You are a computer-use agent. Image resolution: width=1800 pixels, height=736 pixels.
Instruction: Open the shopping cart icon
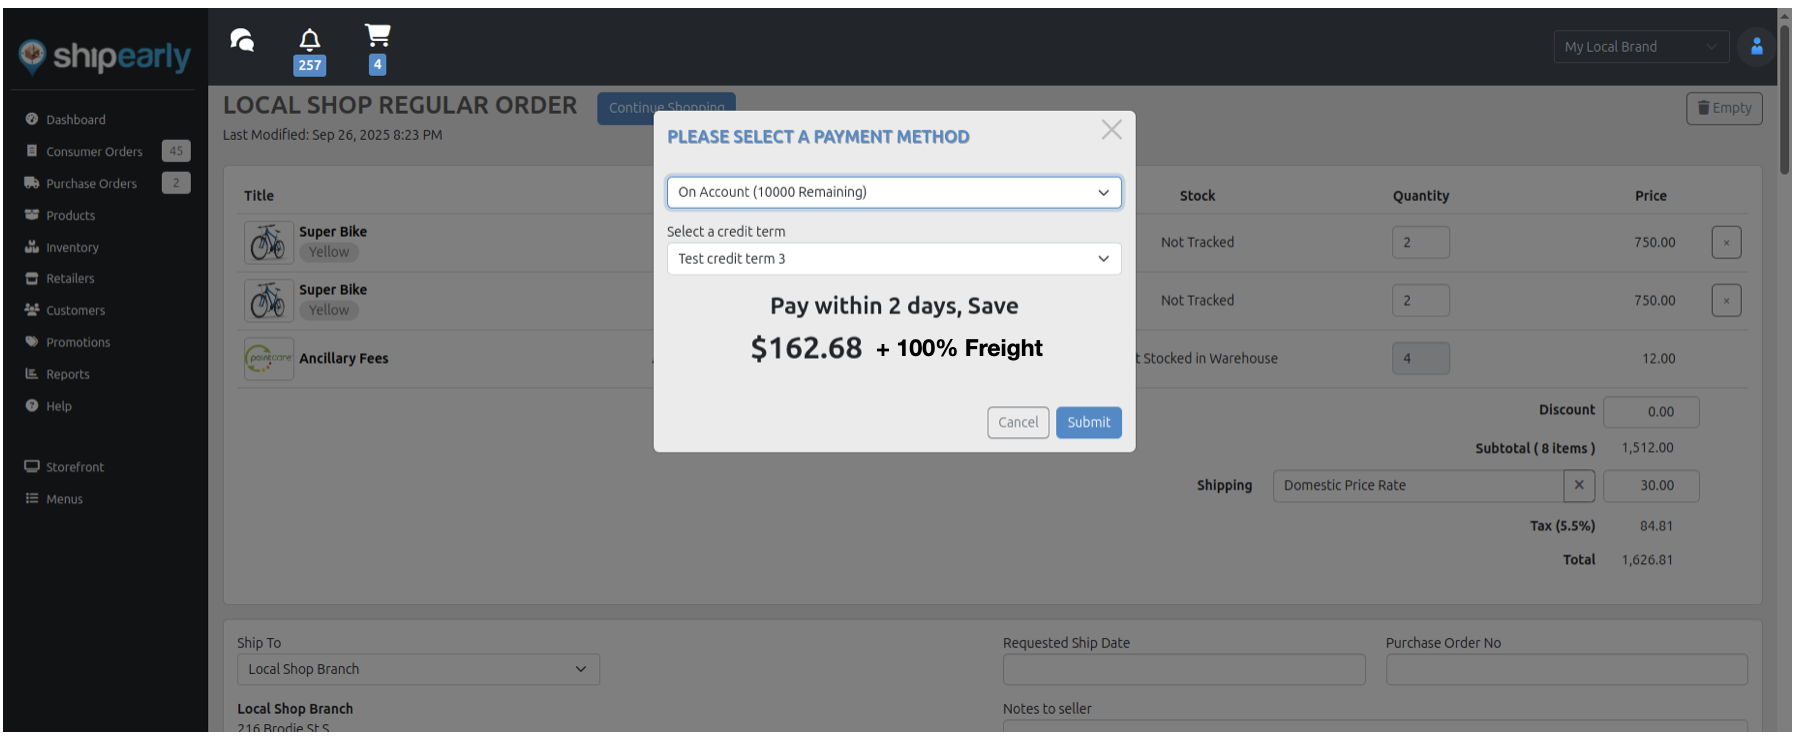point(377,36)
